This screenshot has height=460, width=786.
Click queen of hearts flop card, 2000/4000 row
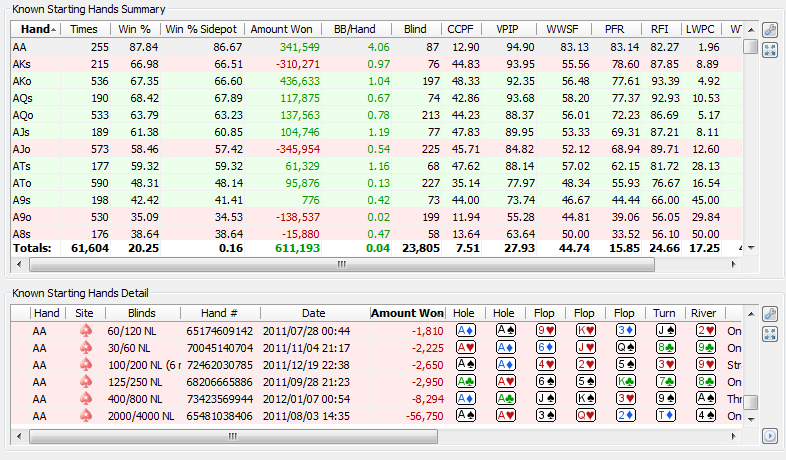(x=584, y=415)
